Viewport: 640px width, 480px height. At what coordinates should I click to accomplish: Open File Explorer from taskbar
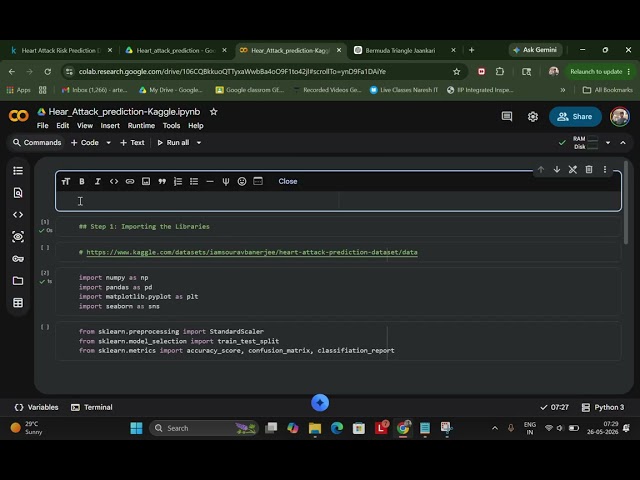click(x=315, y=428)
